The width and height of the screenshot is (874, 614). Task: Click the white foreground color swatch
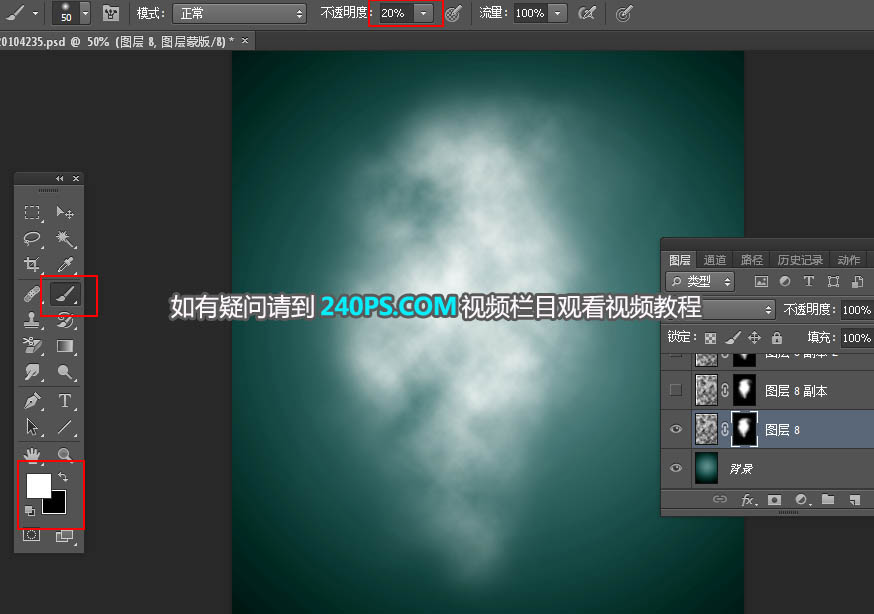(x=36, y=485)
